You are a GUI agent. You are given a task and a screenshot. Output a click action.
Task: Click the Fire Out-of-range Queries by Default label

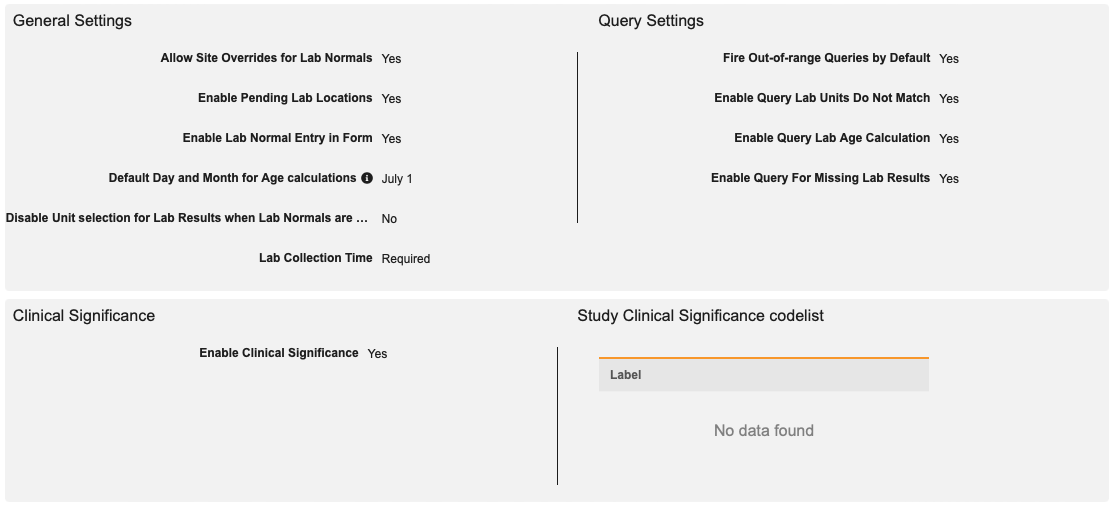click(826, 58)
